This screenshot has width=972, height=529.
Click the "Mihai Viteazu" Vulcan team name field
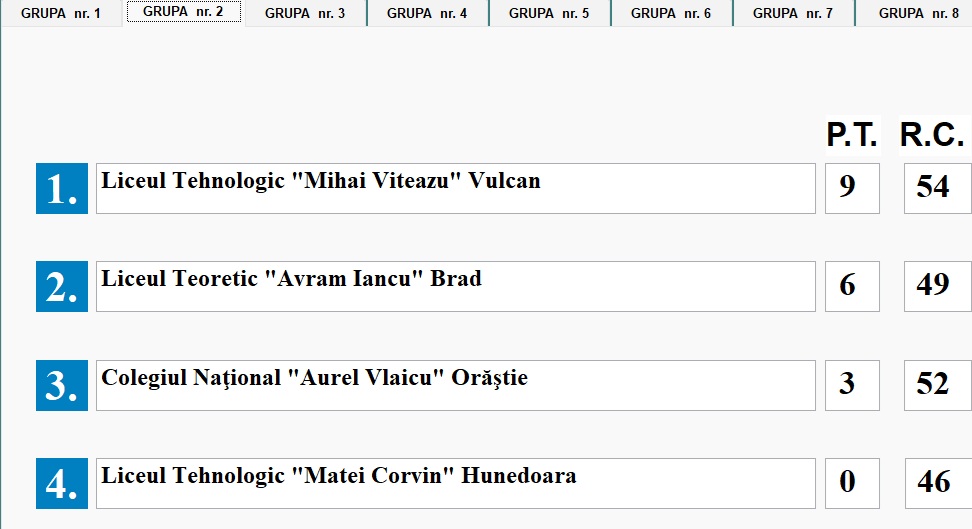click(x=455, y=188)
